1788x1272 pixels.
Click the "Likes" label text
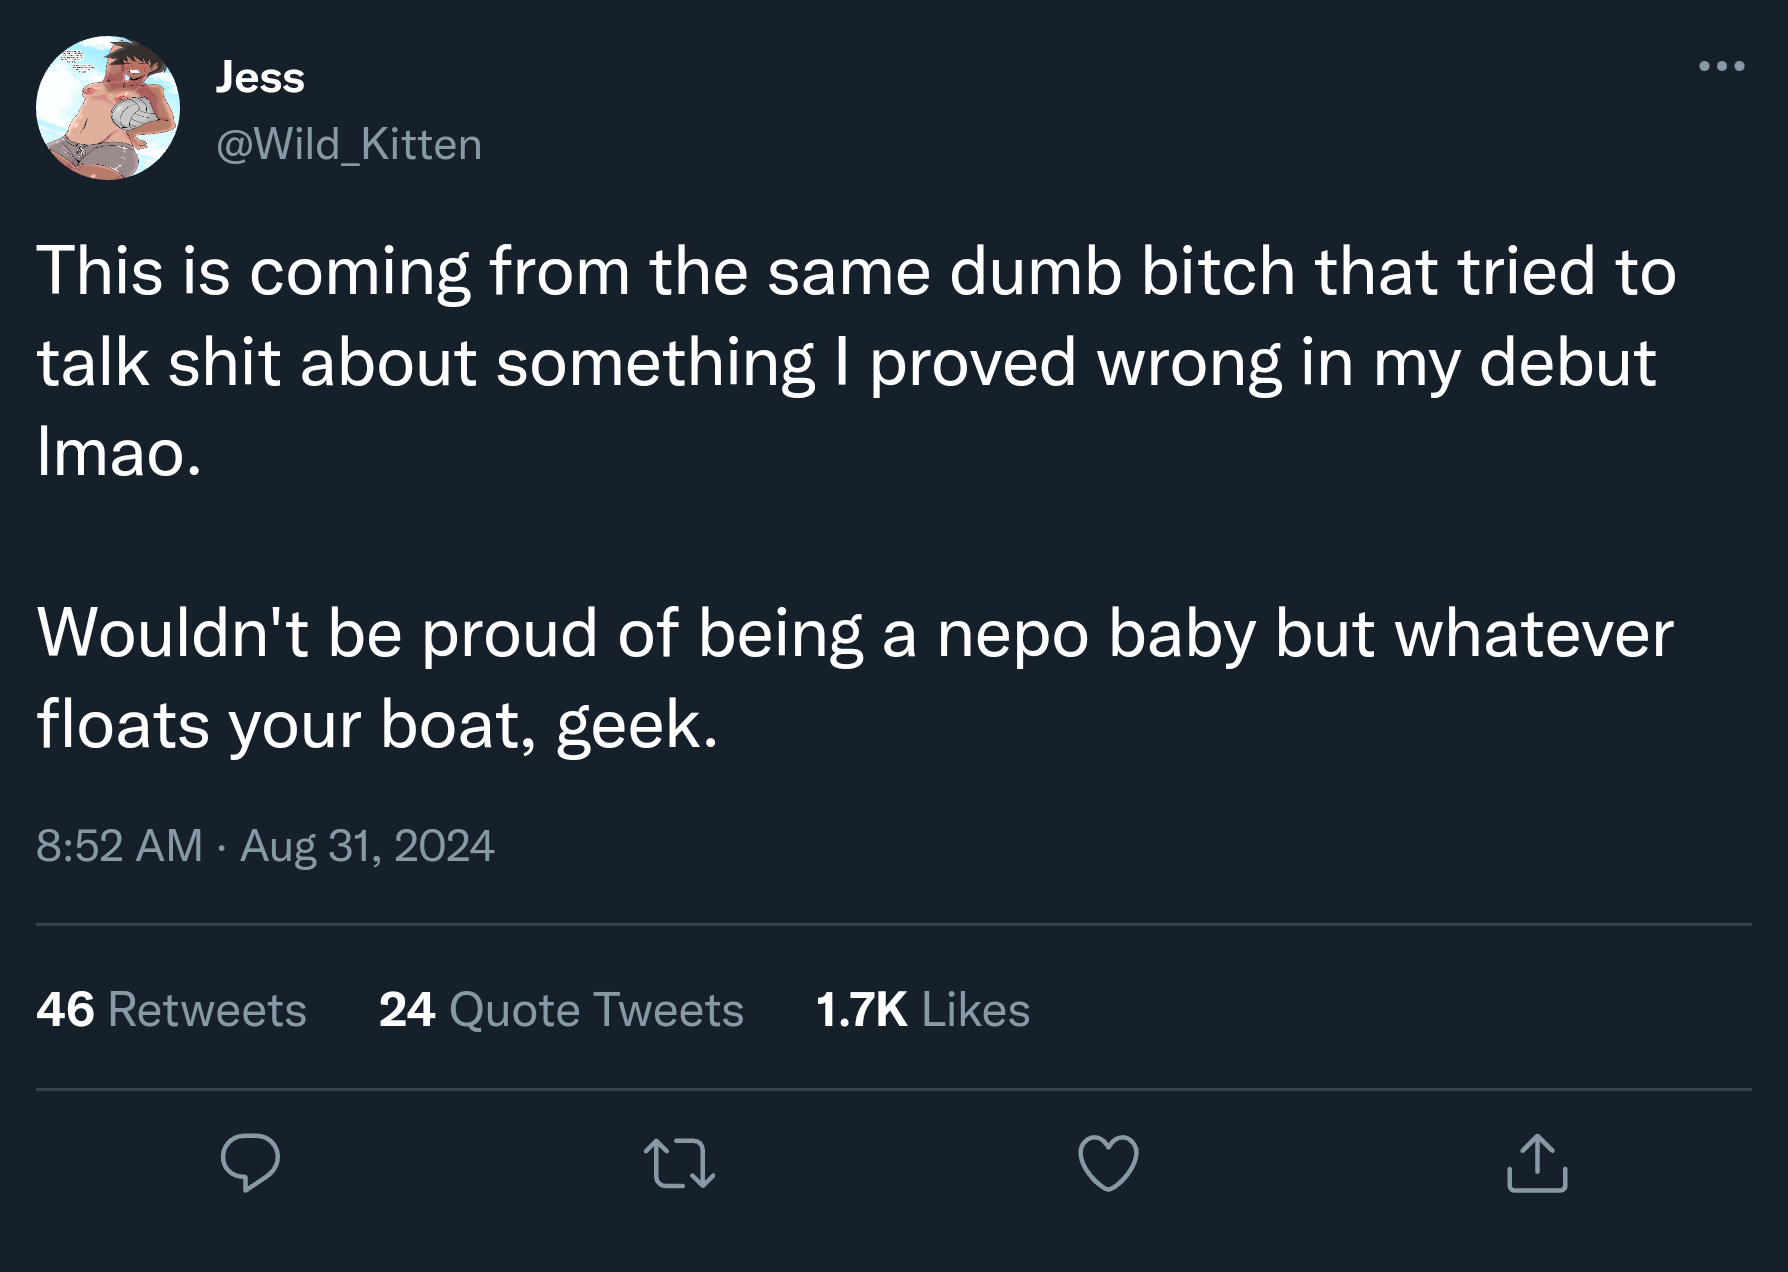coord(975,1010)
